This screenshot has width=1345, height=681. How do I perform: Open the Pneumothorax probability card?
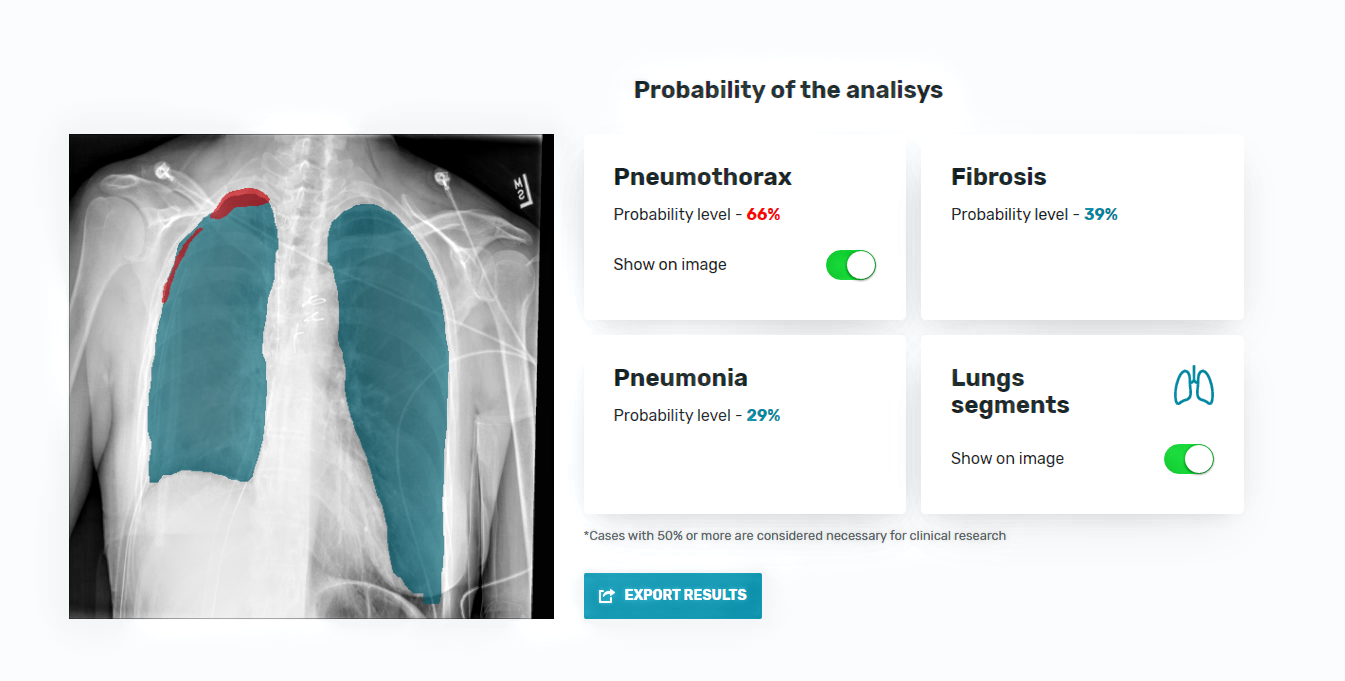744,227
